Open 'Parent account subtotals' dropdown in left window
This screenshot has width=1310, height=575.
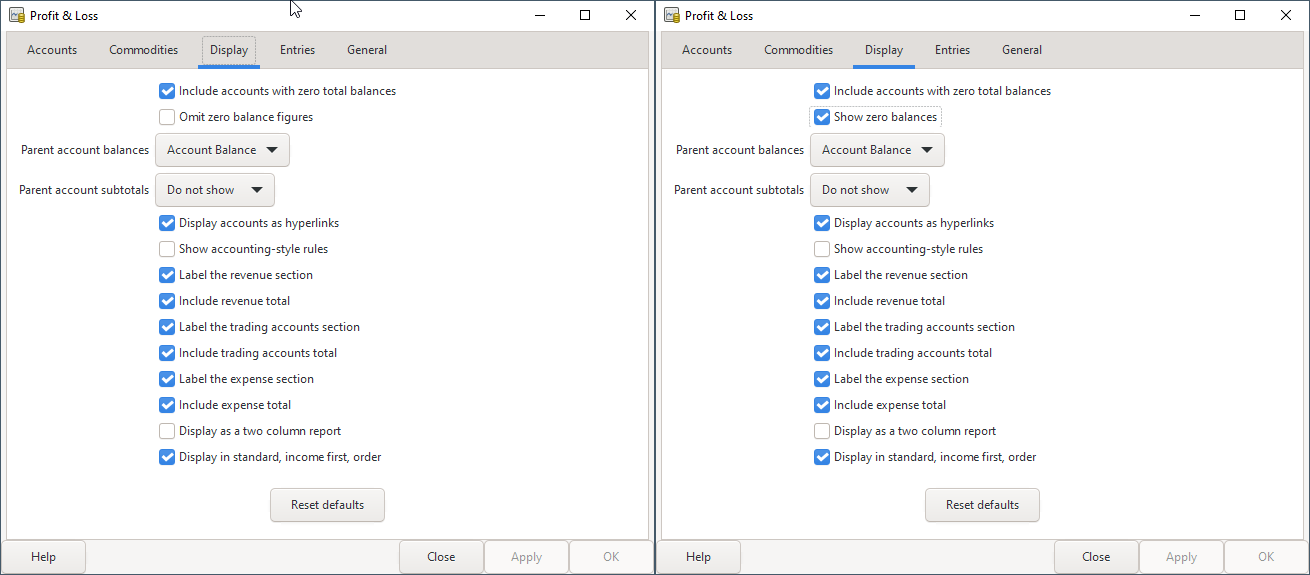[x=214, y=190]
